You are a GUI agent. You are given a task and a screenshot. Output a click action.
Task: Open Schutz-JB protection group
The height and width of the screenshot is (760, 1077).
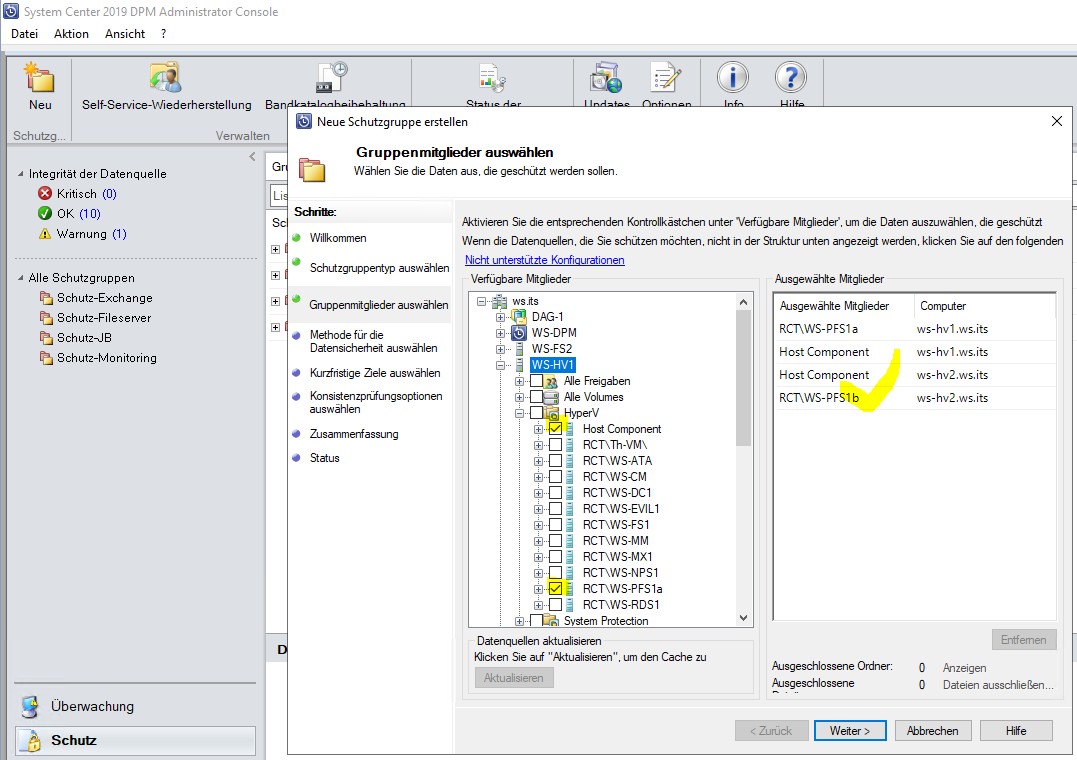pos(76,337)
